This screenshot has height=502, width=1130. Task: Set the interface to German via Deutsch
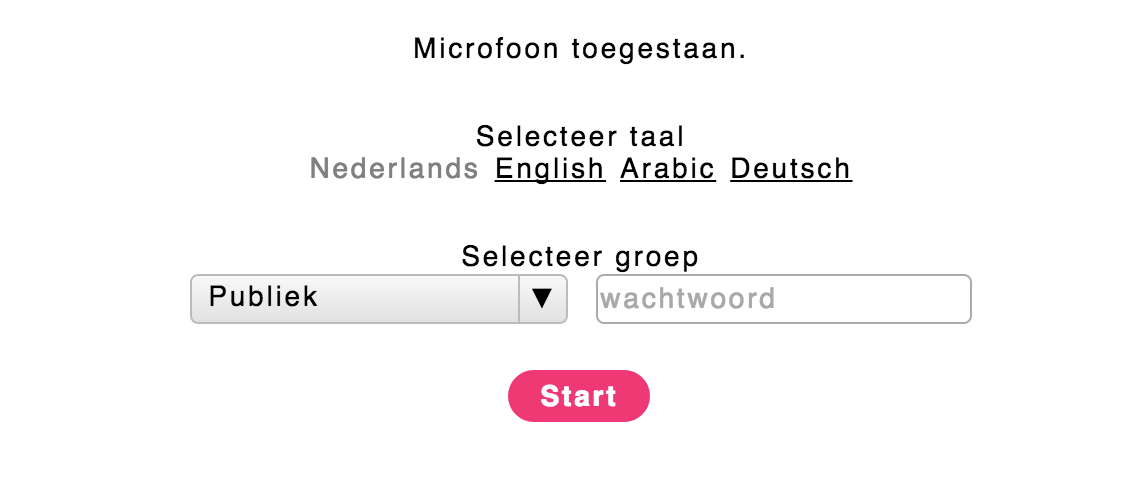(x=791, y=169)
